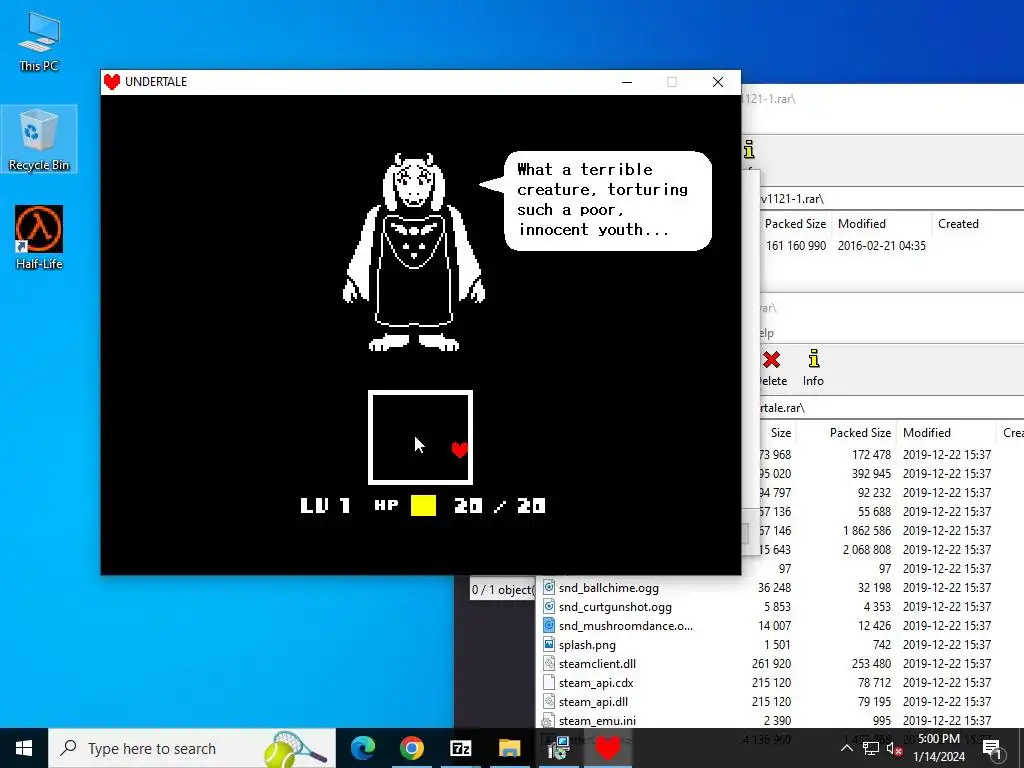Open 7-Zip from the taskbar
The height and width of the screenshot is (768, 1024).
pyautogui.click(x=460, y=748)
